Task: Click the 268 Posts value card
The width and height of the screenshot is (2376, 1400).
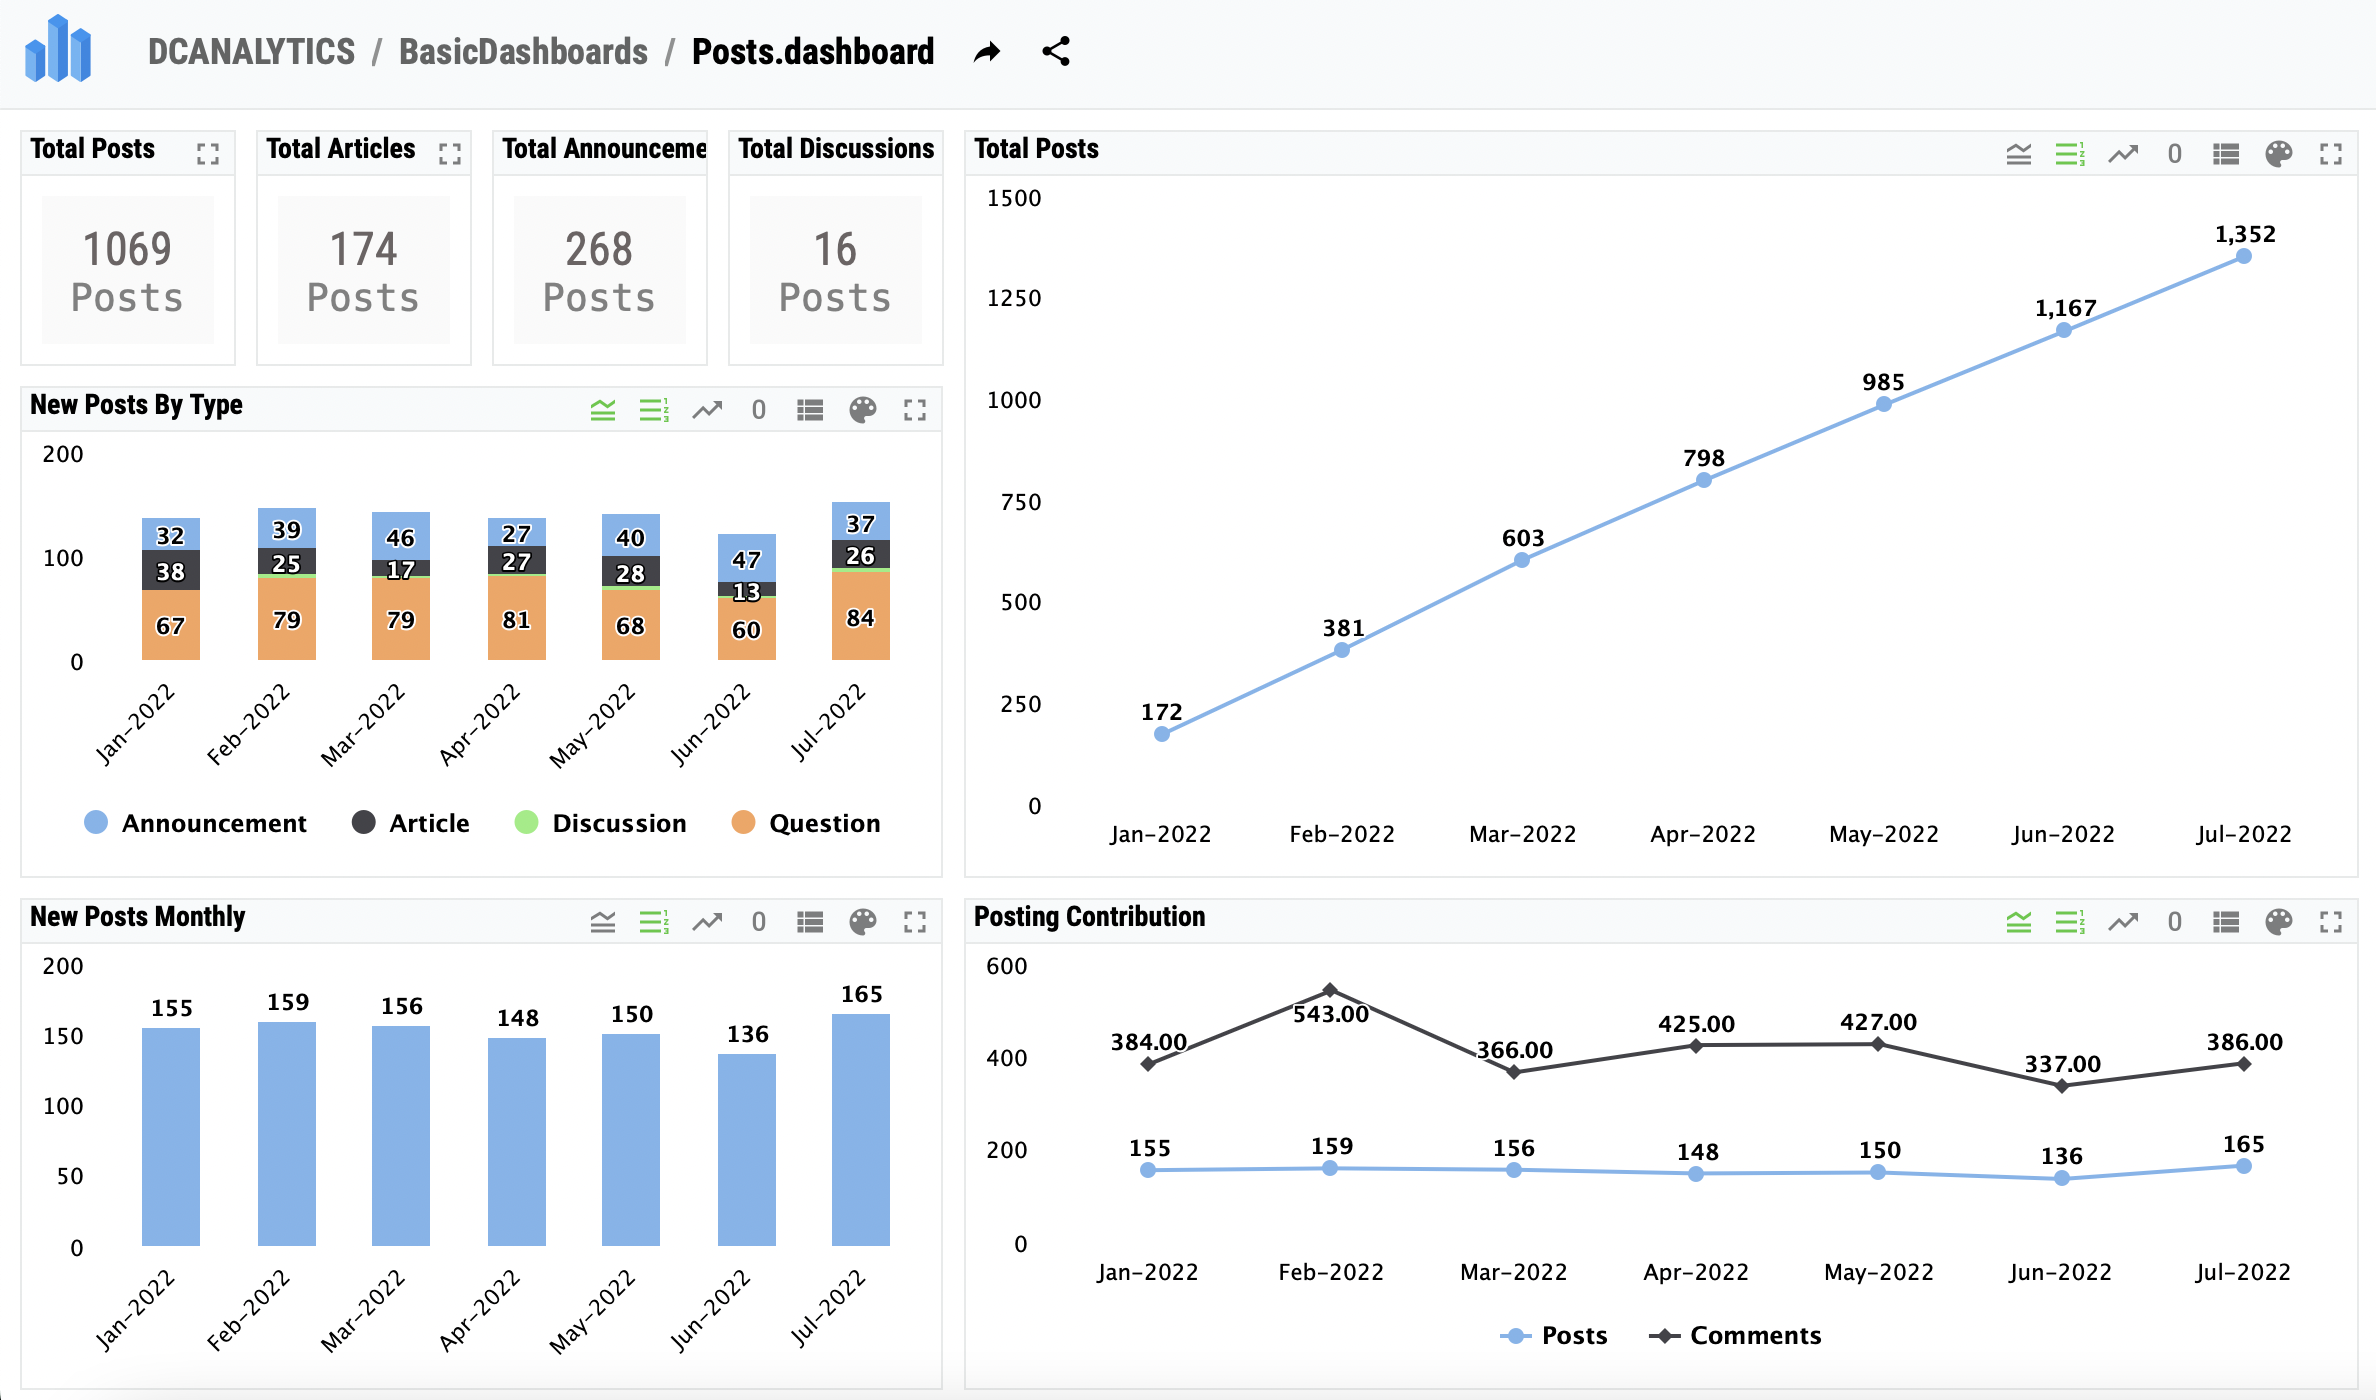Action: [x=600, y=270]
